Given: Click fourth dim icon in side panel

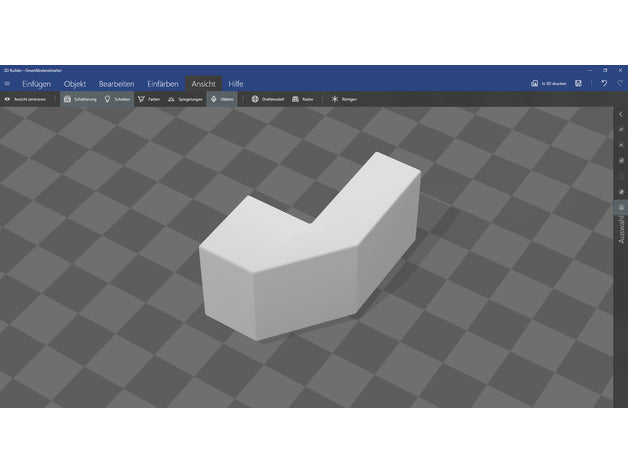Looking at the screenshot, I should pyautogui.click(x=621, y=176).
